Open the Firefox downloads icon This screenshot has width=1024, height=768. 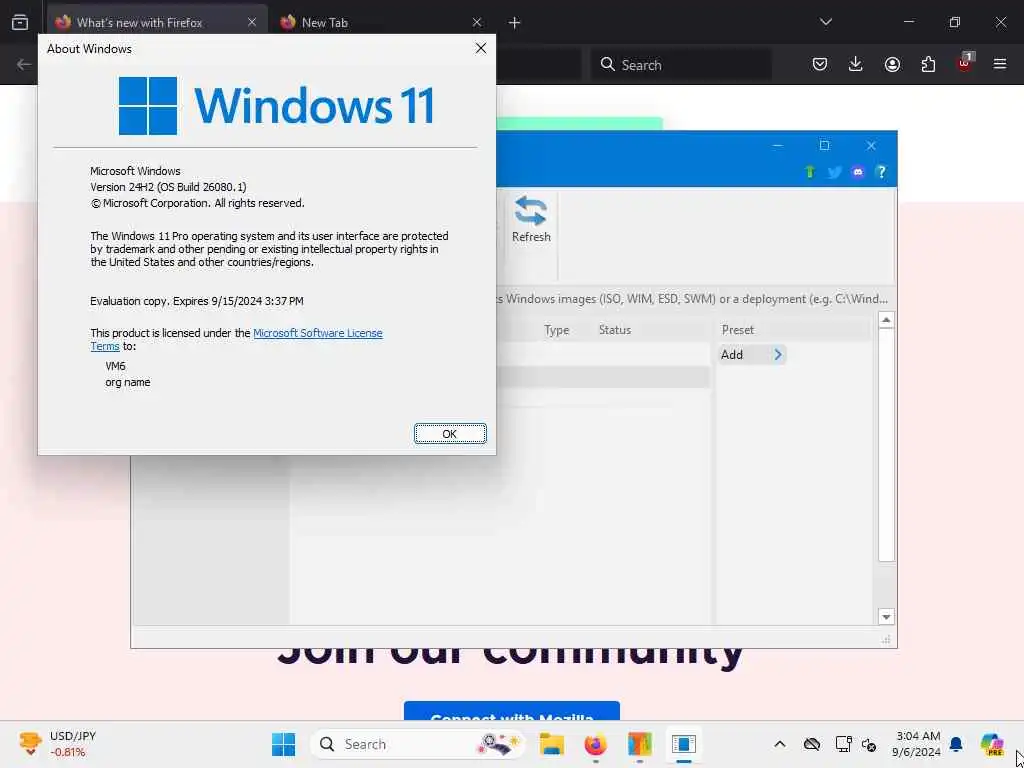point(856,64)
